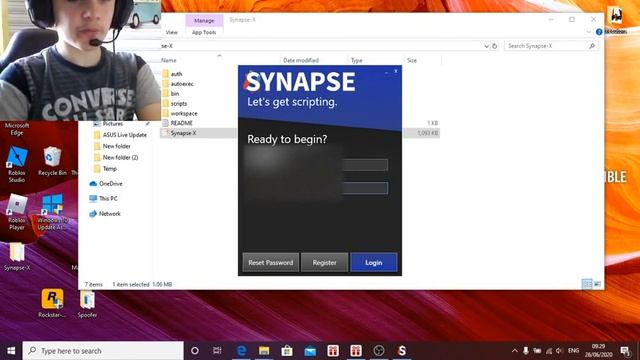The image size is (640, 360).
Task: Click the Login button in Synapse
Action: tap(373, 262)
